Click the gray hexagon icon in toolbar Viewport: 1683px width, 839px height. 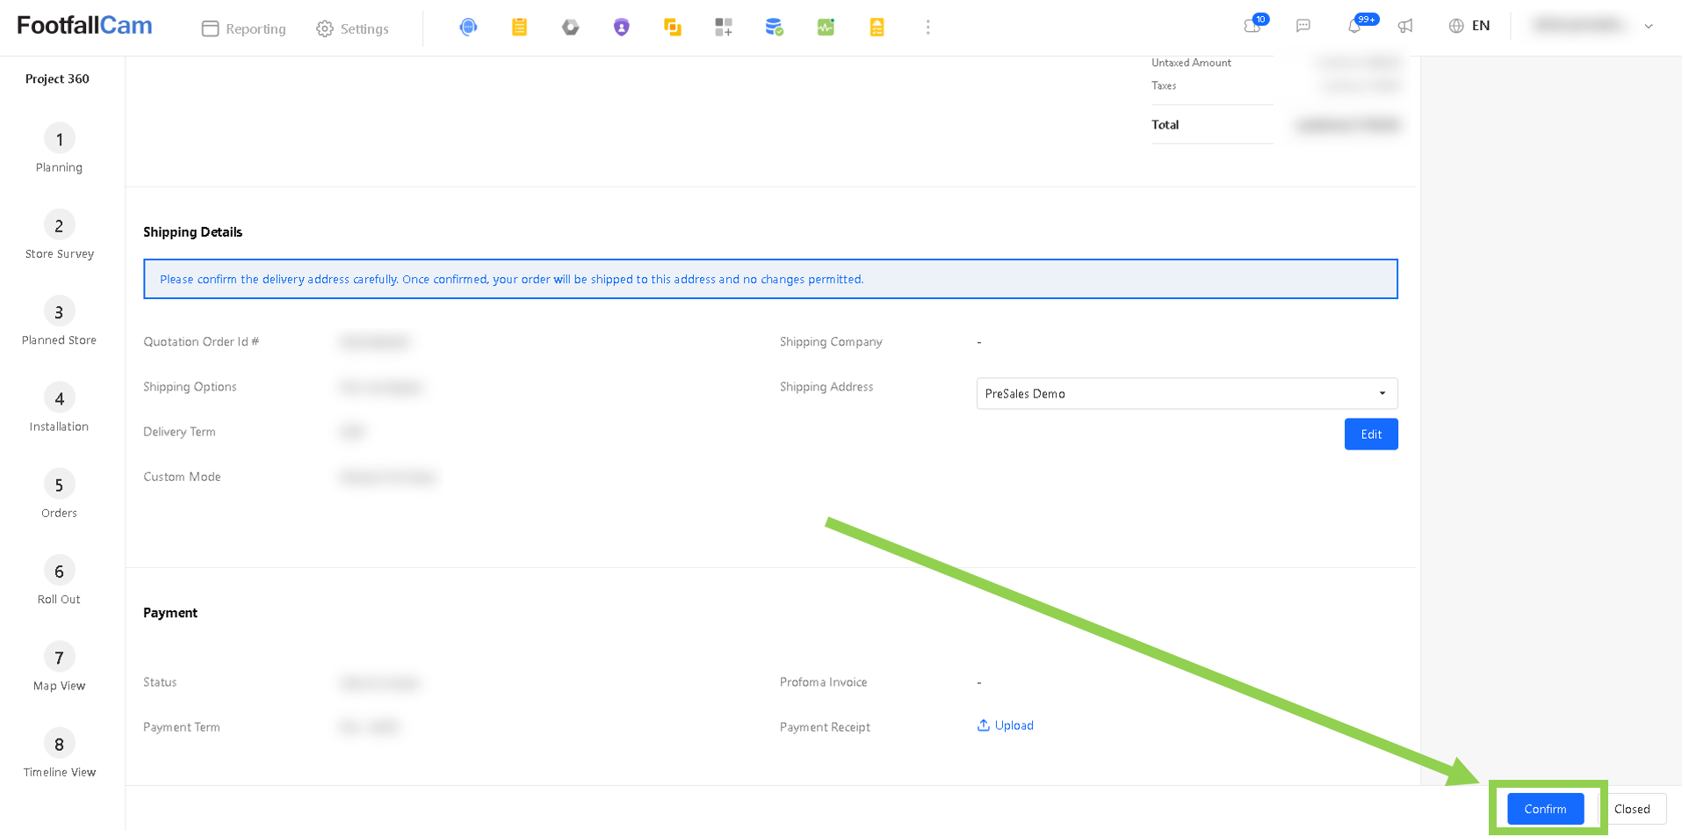click(x=571, y=27)
